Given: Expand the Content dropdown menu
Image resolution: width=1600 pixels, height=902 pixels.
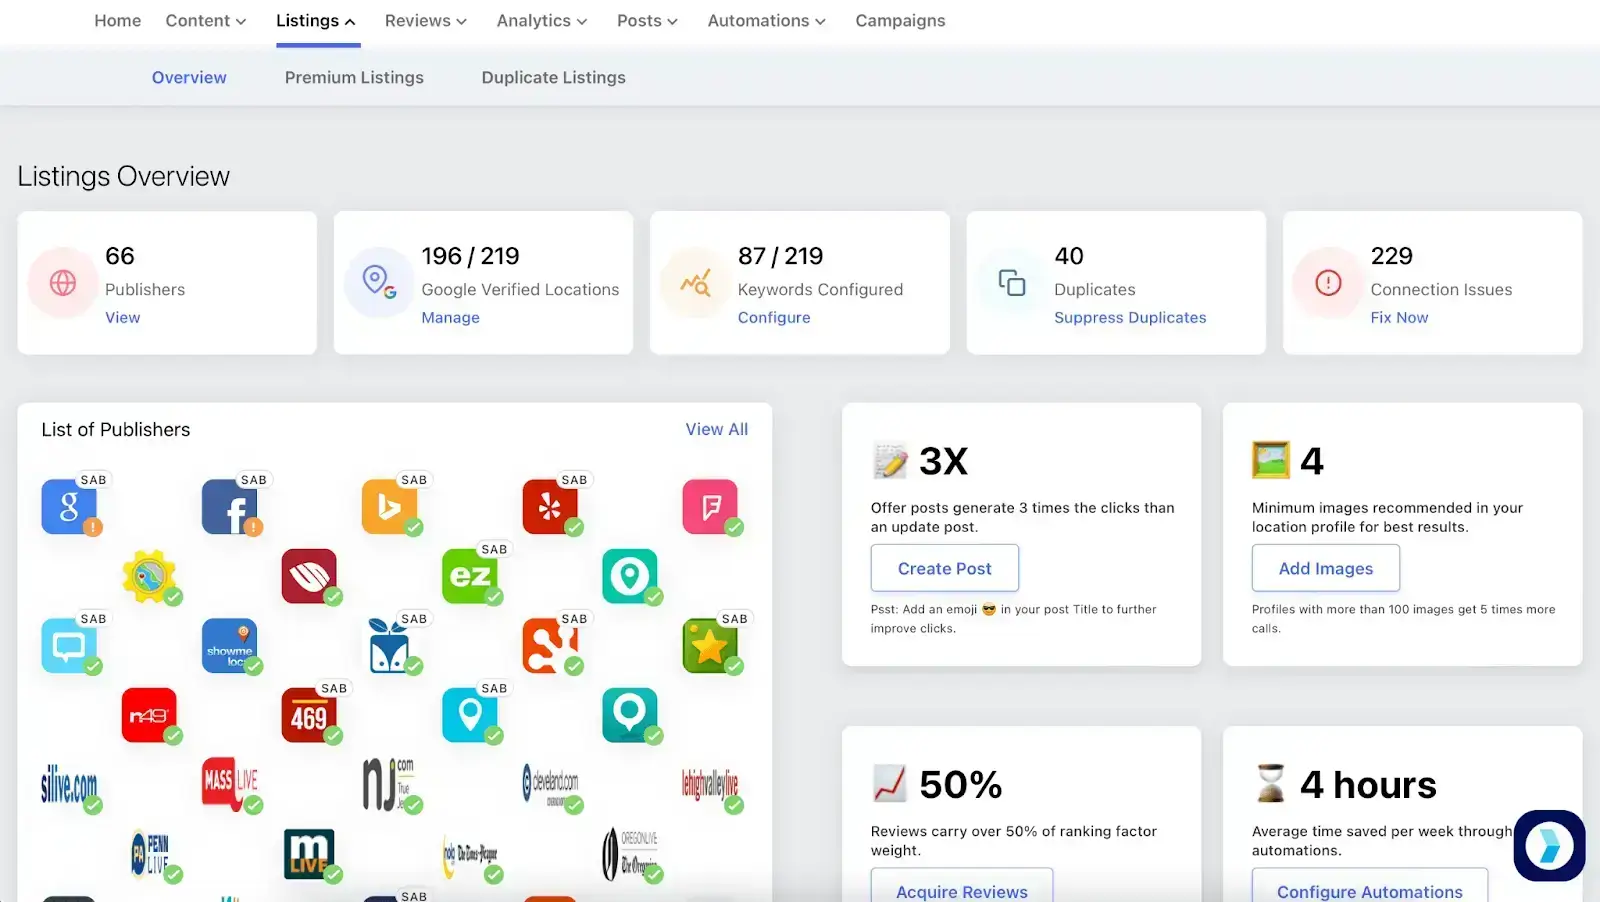Looking at the screenshot, I should point(206,21).
